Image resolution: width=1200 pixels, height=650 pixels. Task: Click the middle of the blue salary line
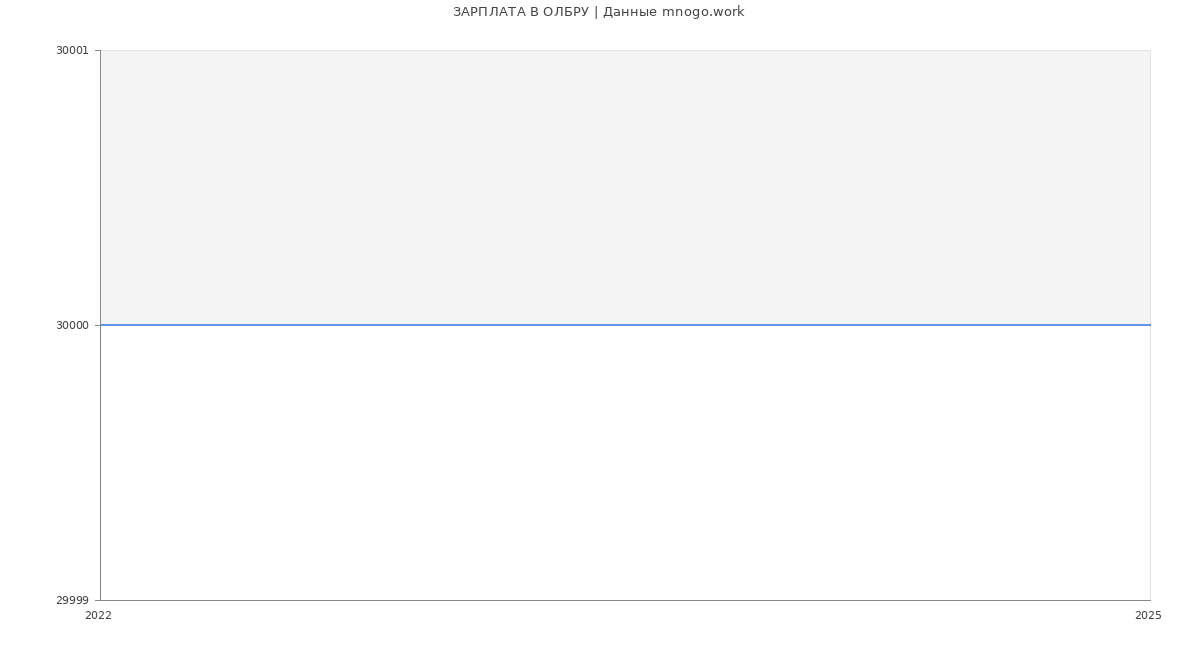625,325
